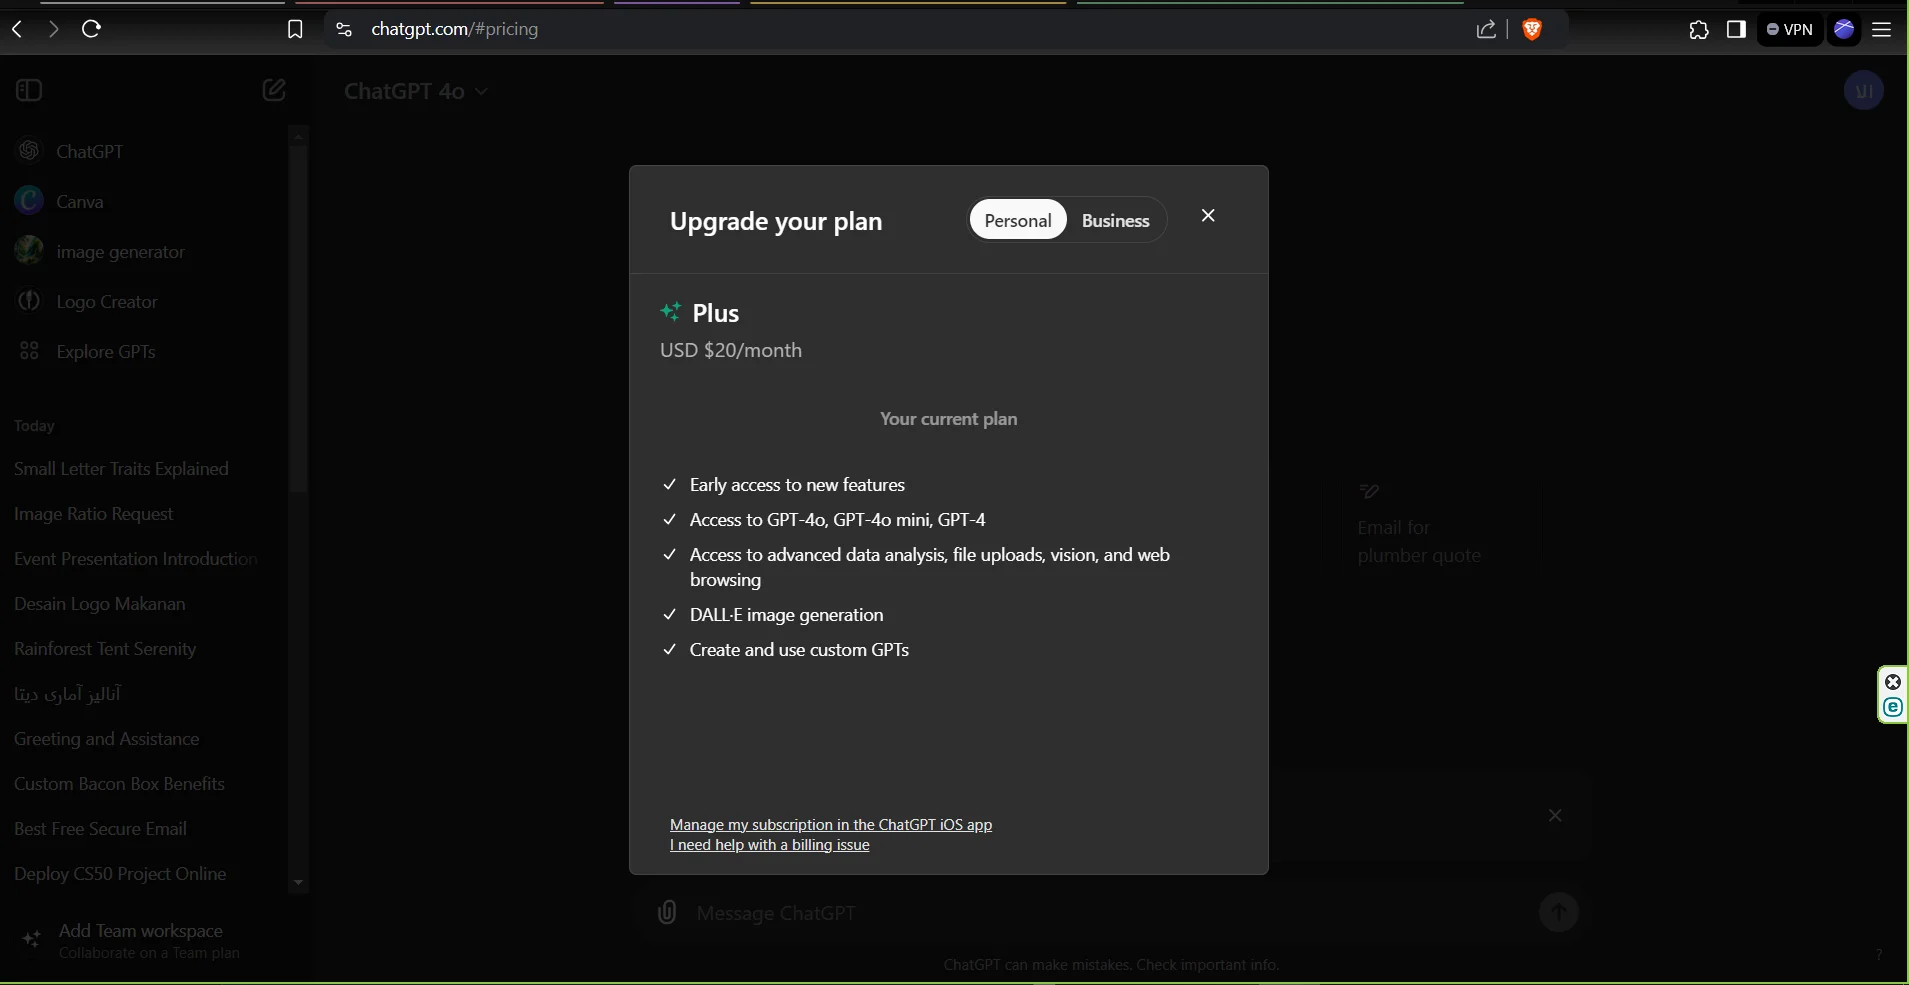This screenshot has height=985, width=1909.
Task: Open the user profile avatar
Action: point(1863,91)
